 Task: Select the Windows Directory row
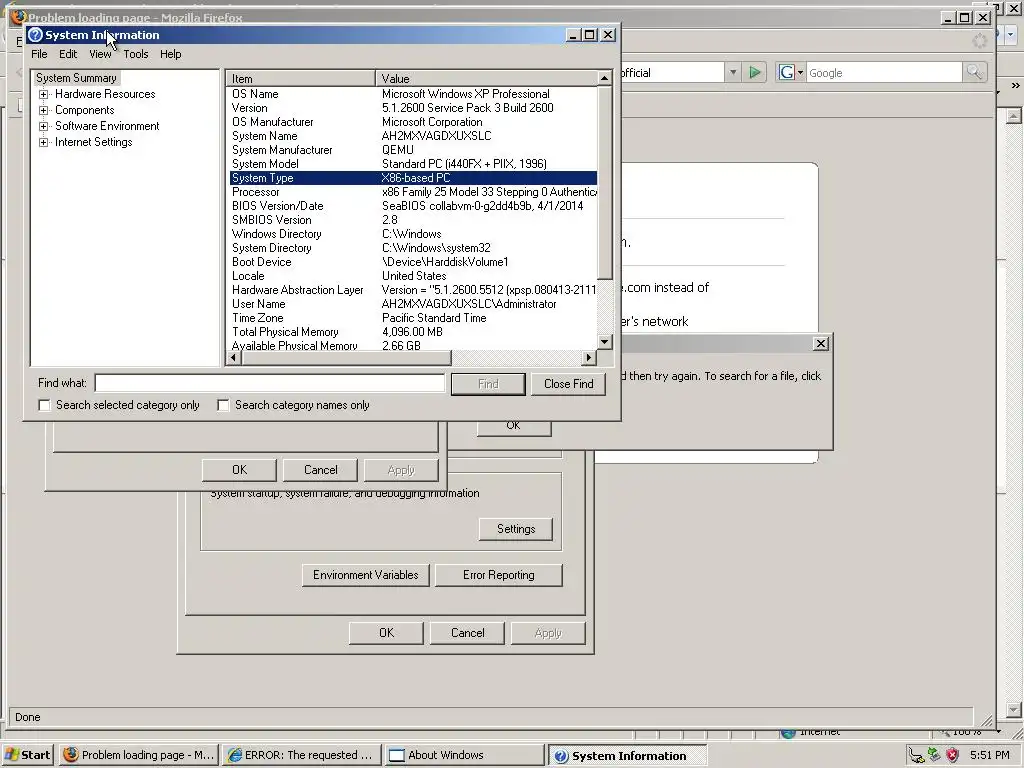point(413,234)
